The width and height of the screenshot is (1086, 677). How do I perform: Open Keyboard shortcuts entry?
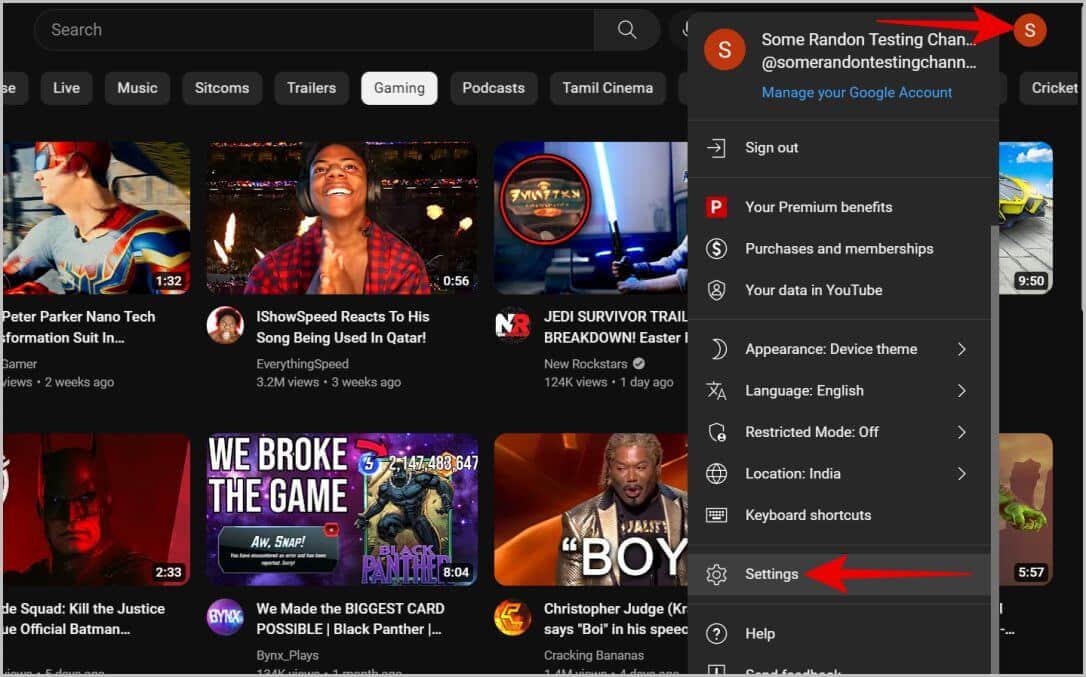click(x=839, y=515)
